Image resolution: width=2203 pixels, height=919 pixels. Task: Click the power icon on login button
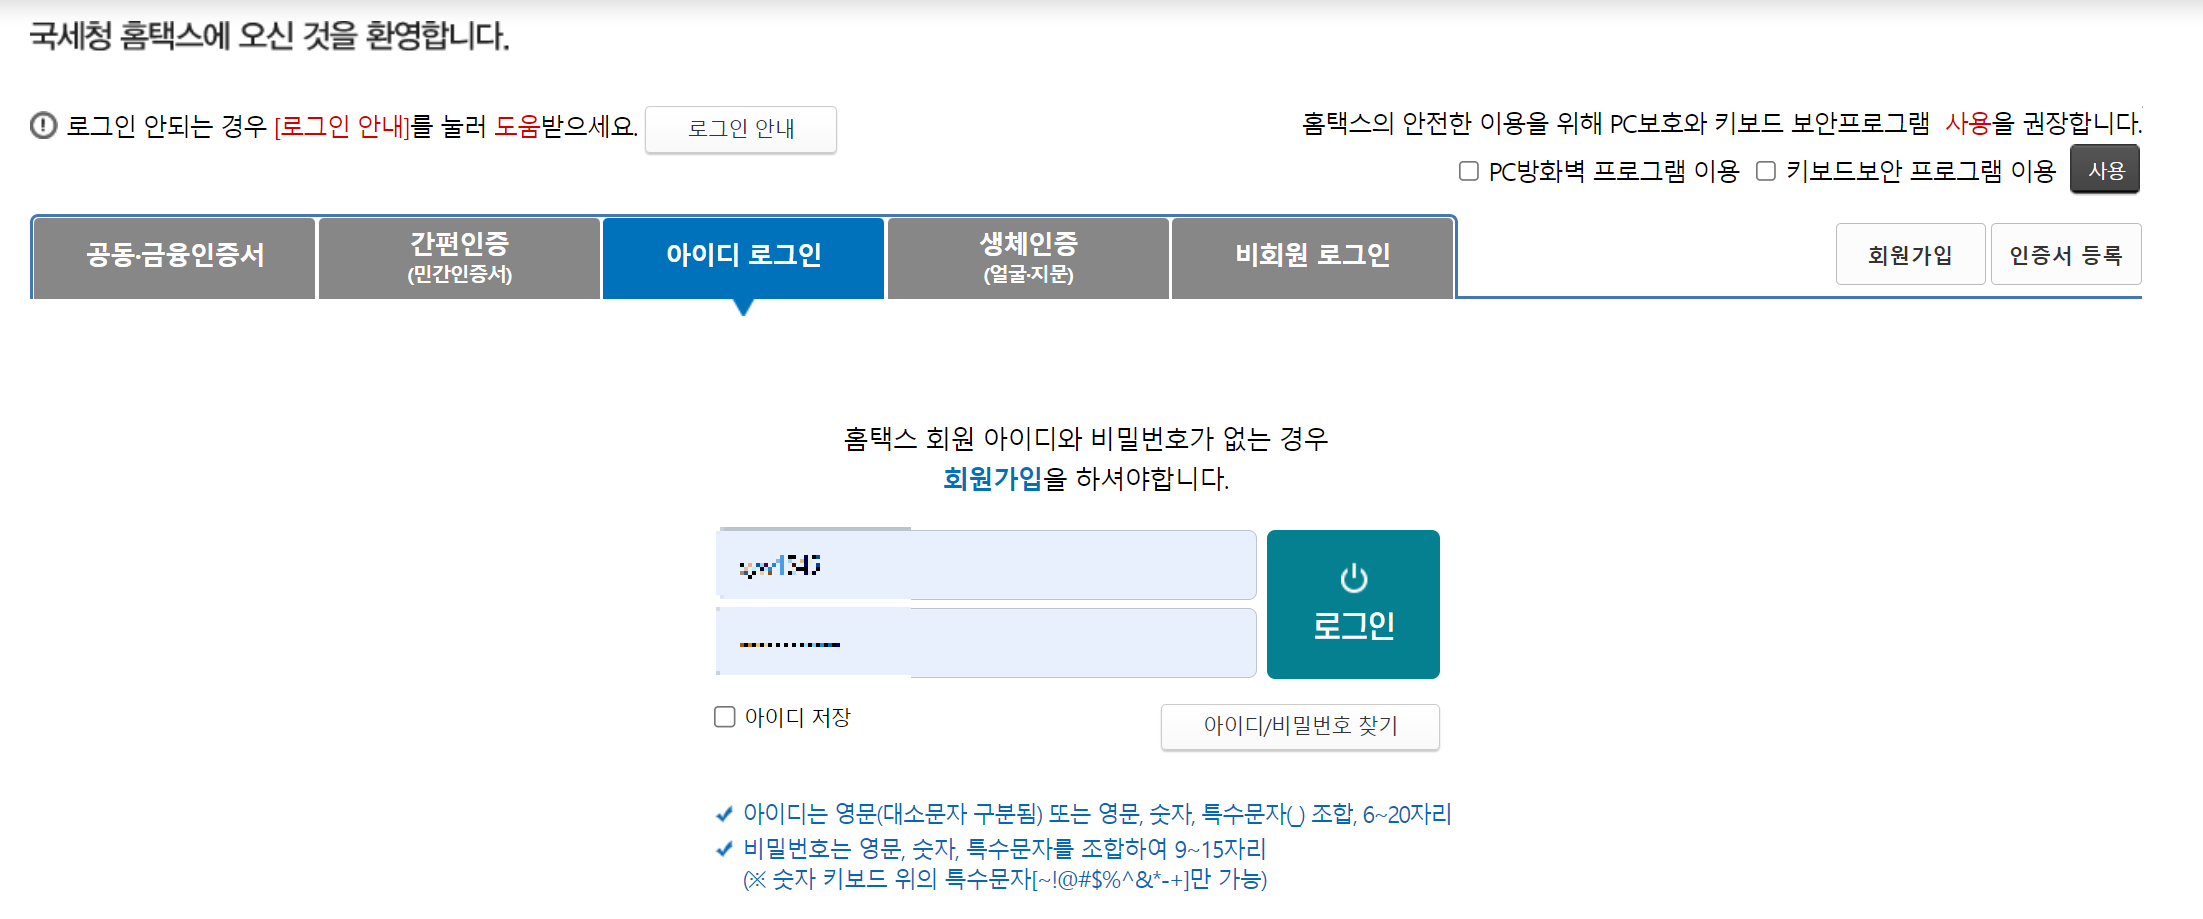tap(1353, 578)
